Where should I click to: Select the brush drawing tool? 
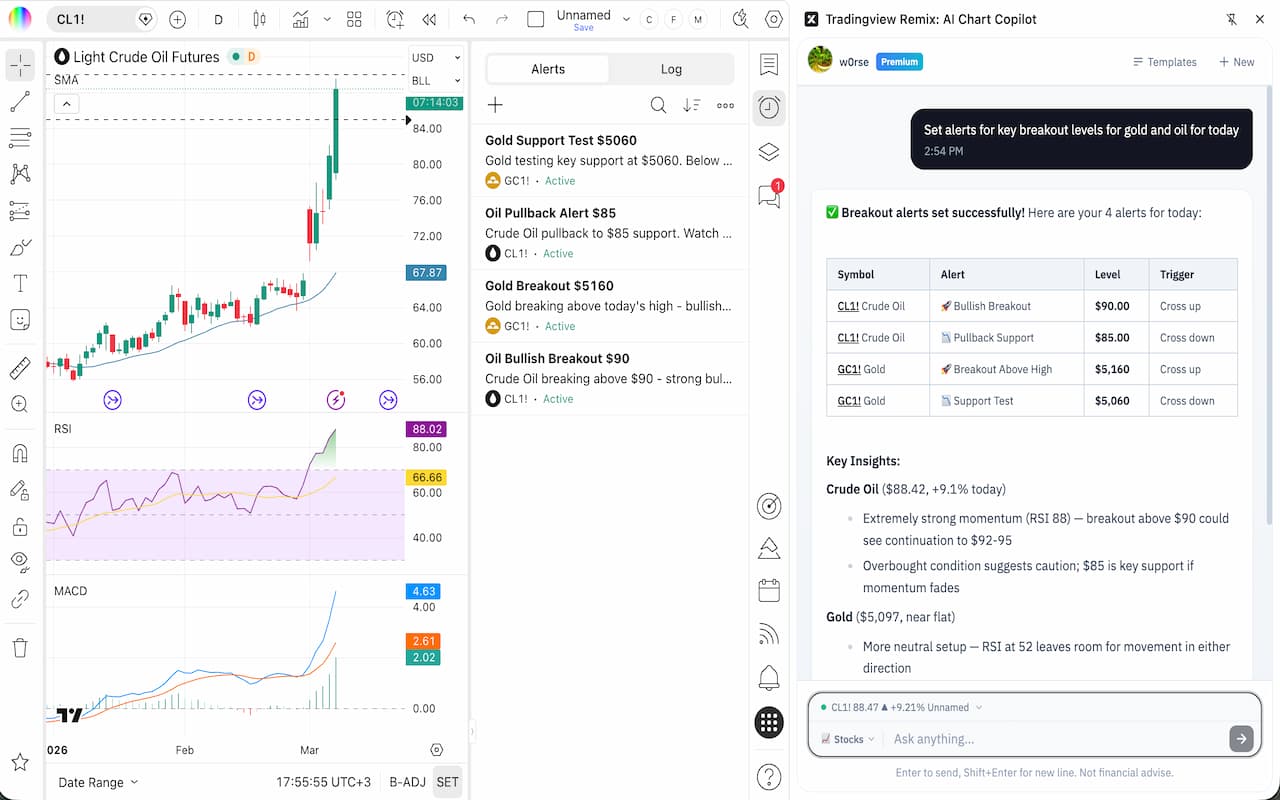click(x=20, y=247)
